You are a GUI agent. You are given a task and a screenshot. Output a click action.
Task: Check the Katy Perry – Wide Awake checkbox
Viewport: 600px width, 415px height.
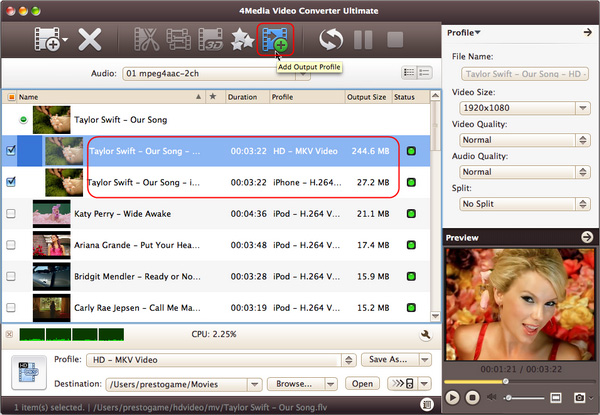click(x=11, y=213)
